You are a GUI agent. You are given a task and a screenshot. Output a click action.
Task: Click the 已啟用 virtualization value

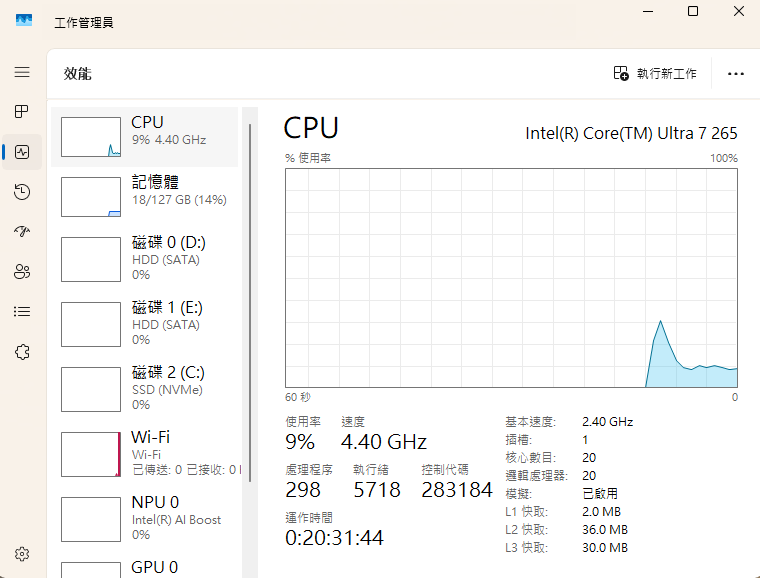pyautogui.click(x=600, y=494)
